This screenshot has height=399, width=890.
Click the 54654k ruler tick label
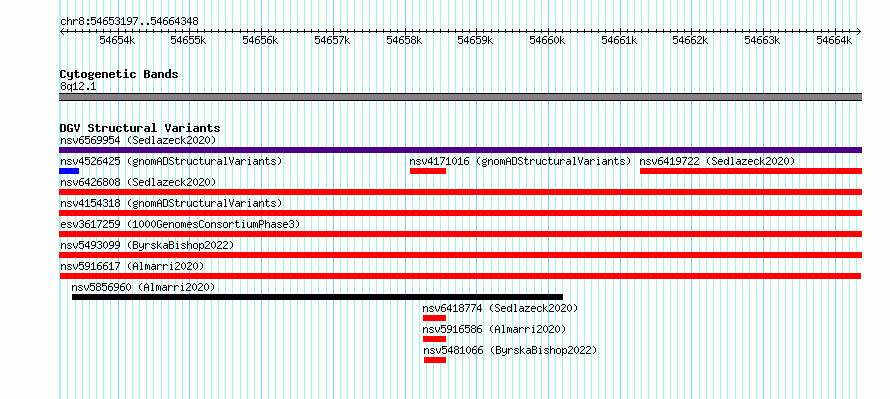pyautogui.click(x=117, y=40)
